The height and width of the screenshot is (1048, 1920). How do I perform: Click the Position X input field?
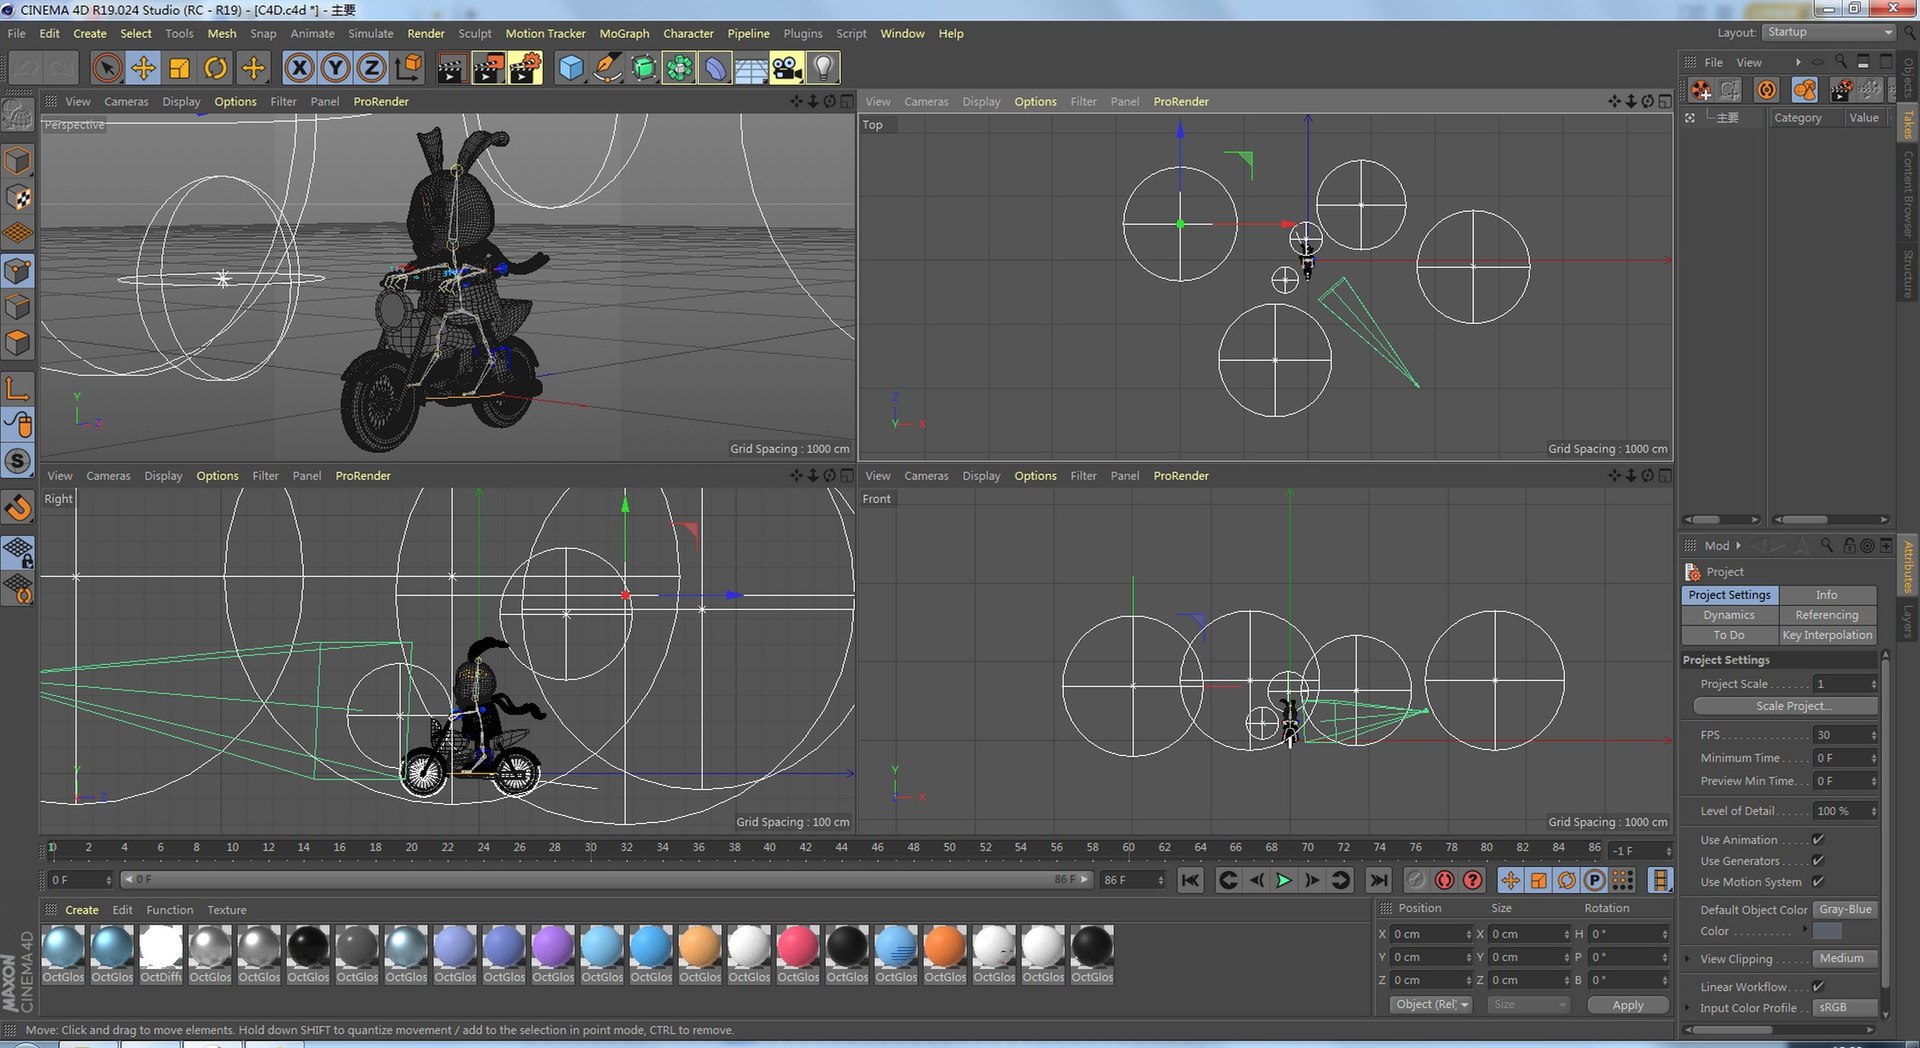(x=1431, y=934)
